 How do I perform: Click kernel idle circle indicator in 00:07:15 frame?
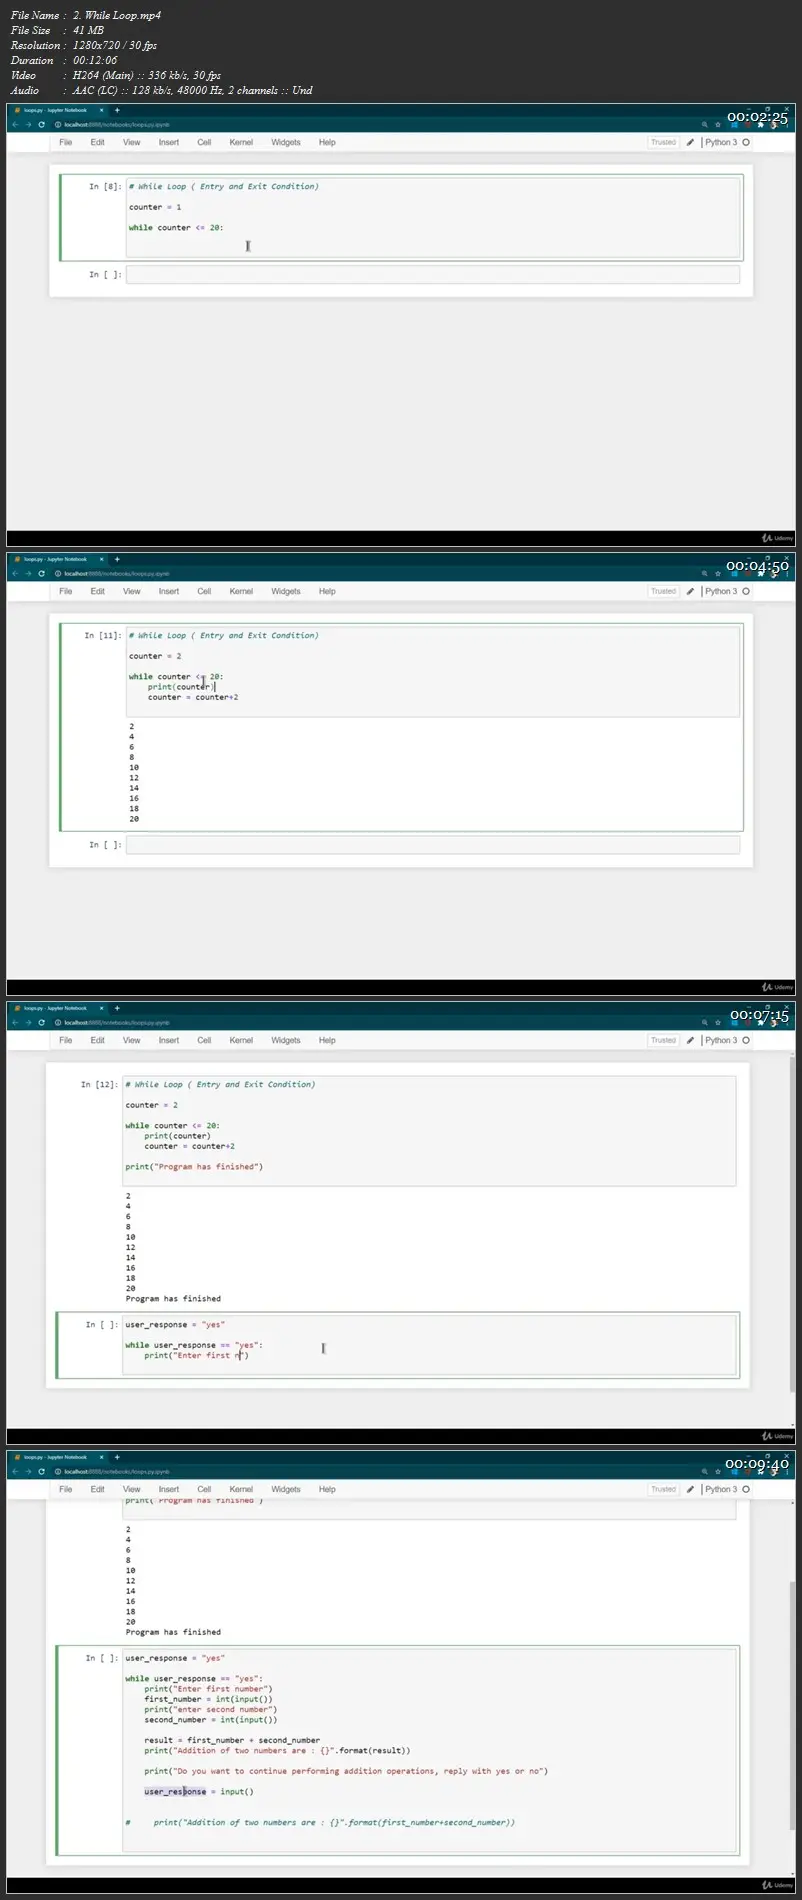(746, 1040)
